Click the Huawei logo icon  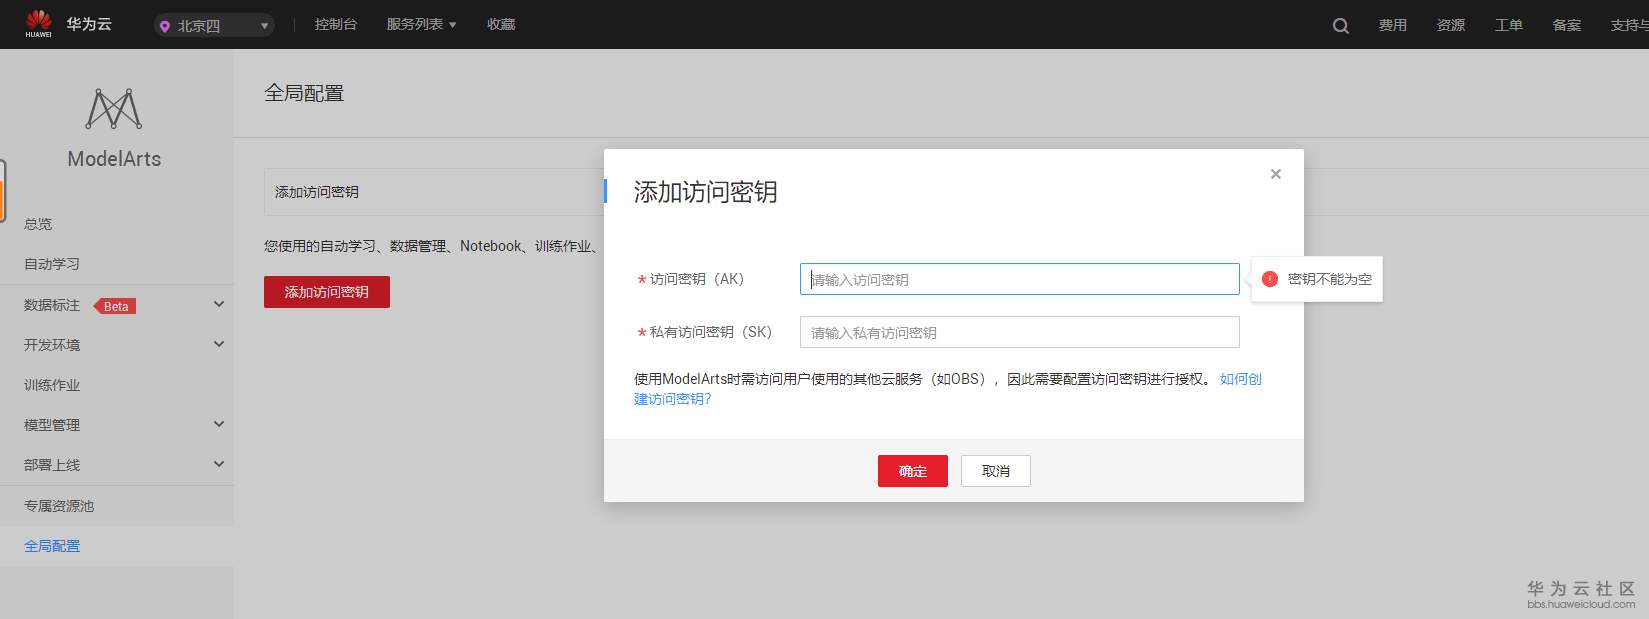[x=38, y=23]
